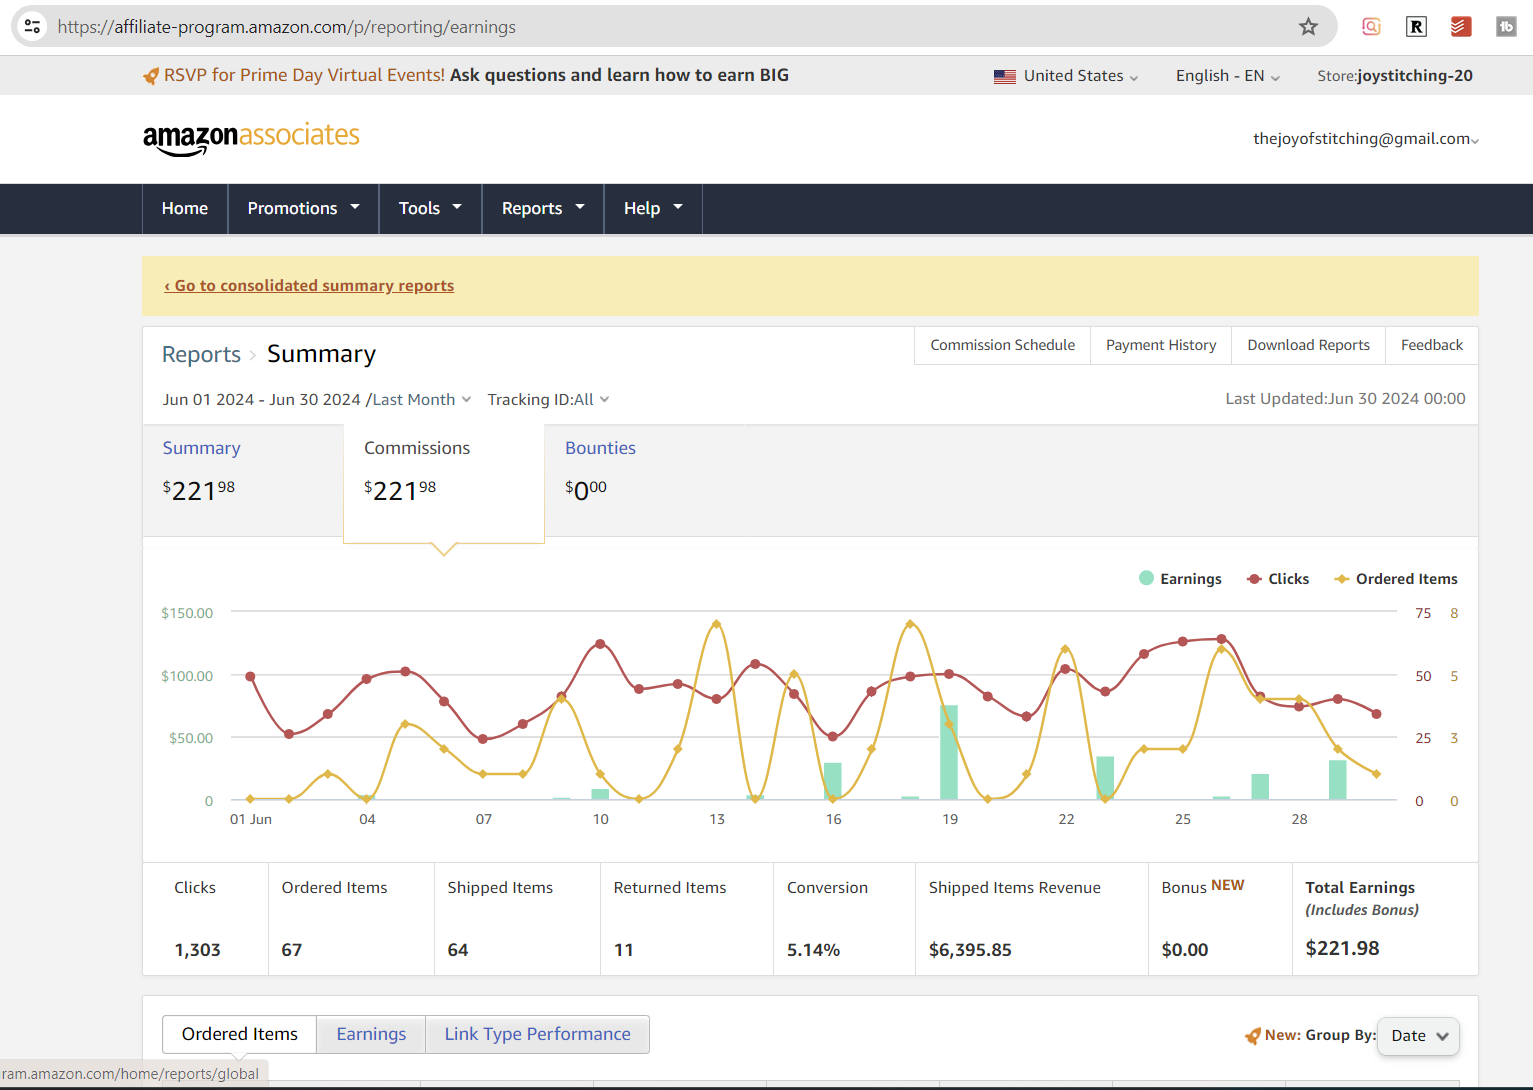Screen dimensions: 1533x1090
Task: Click the bookmark star icon in address bar
Action: (x=1308, y=27)
